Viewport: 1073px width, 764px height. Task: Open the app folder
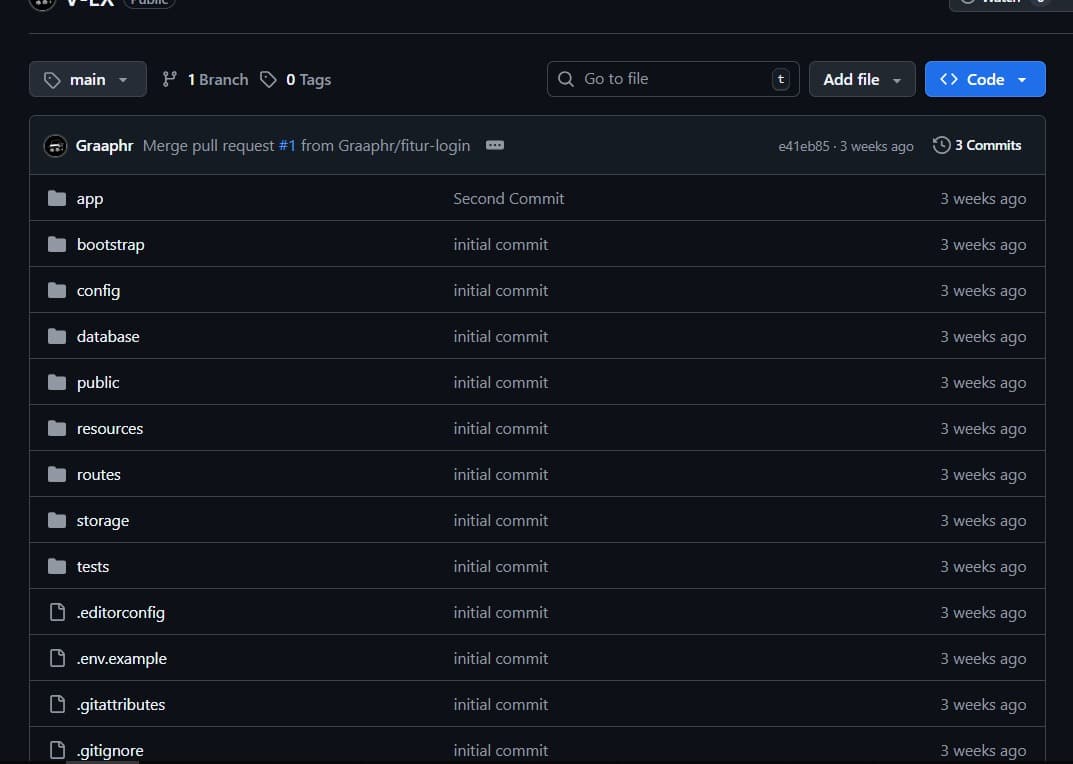pos(90,199)
